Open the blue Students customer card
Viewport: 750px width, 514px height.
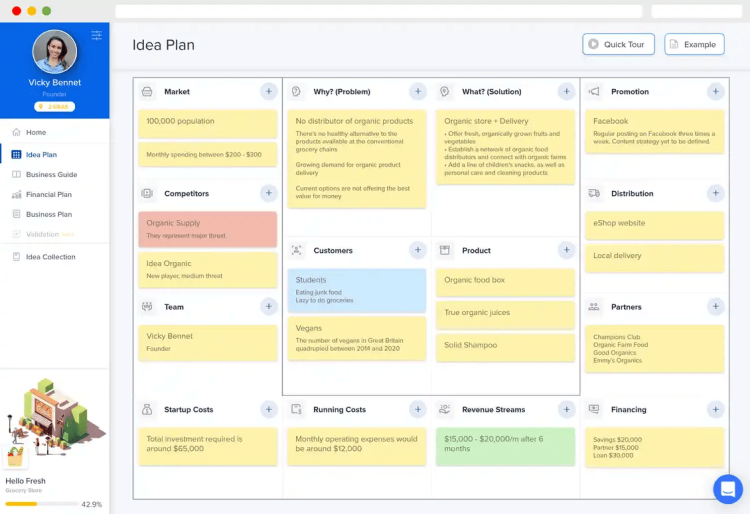pyautogui.click(x=357, y=290)
